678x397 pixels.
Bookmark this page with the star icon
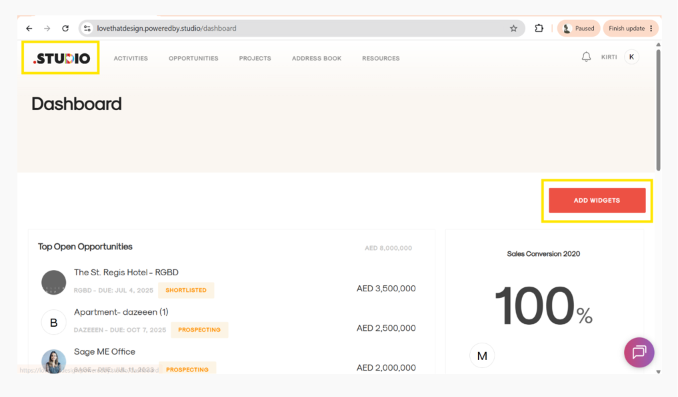coord(513,29)
